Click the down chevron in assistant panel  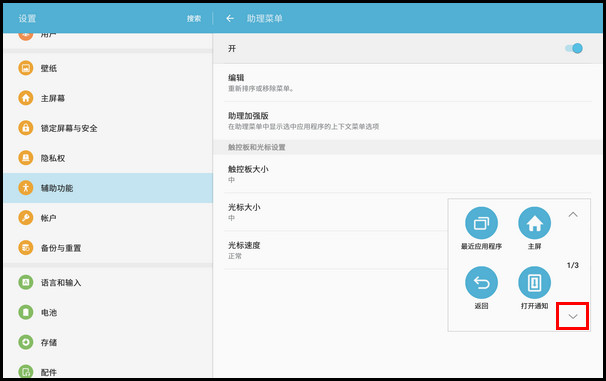pyautogui.click(x=573, y=316)
